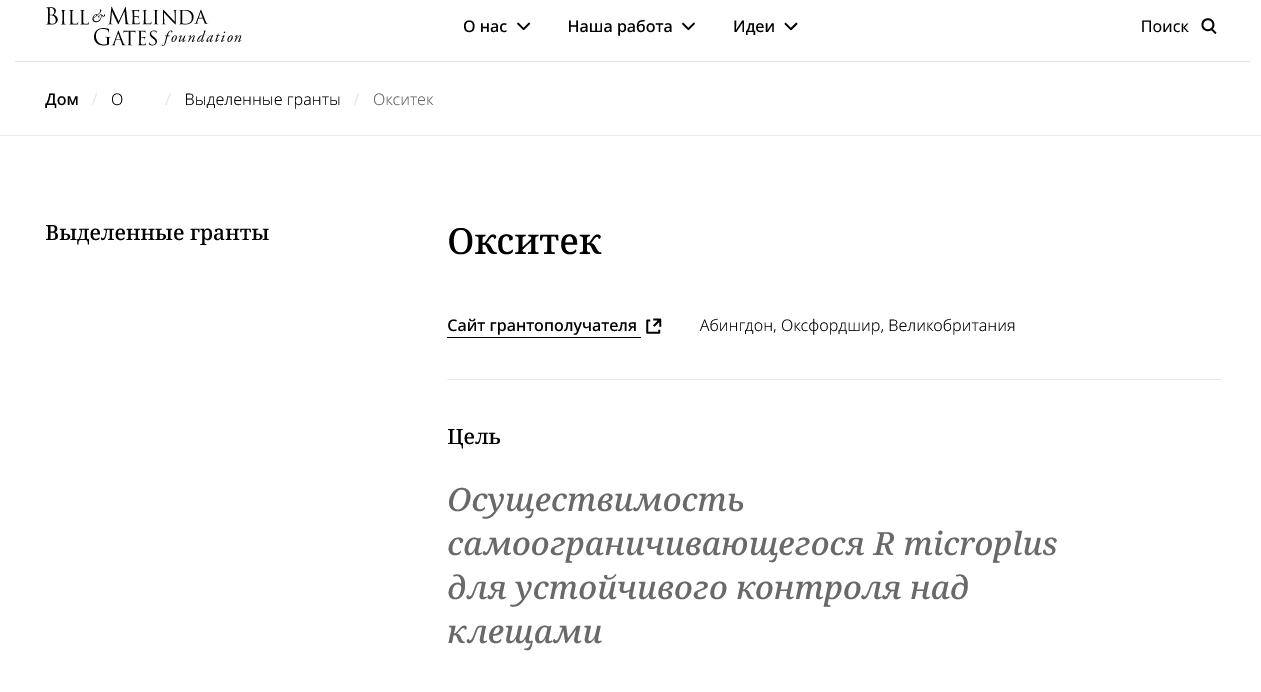Click the Выделенные гранты sidebar heading
The image size is (1261, 692).
coord(157,233)
